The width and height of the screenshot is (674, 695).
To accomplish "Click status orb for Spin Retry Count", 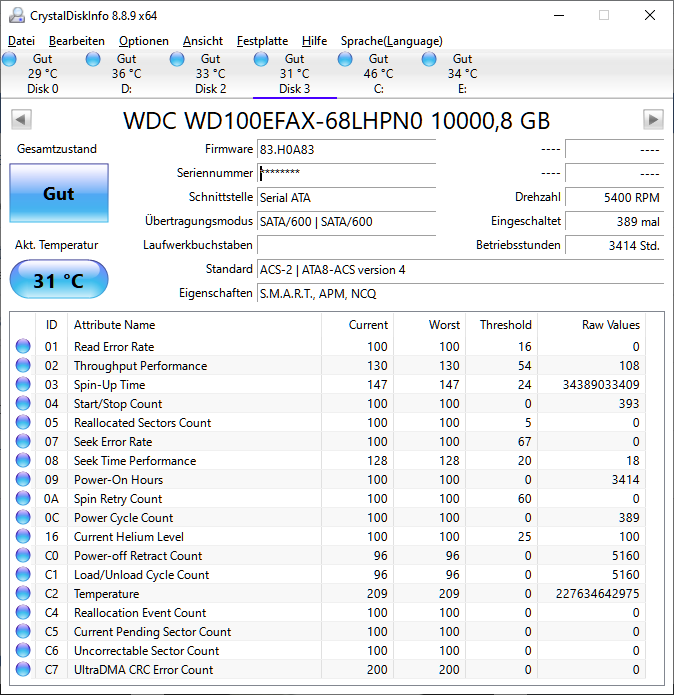I will 23,498.
